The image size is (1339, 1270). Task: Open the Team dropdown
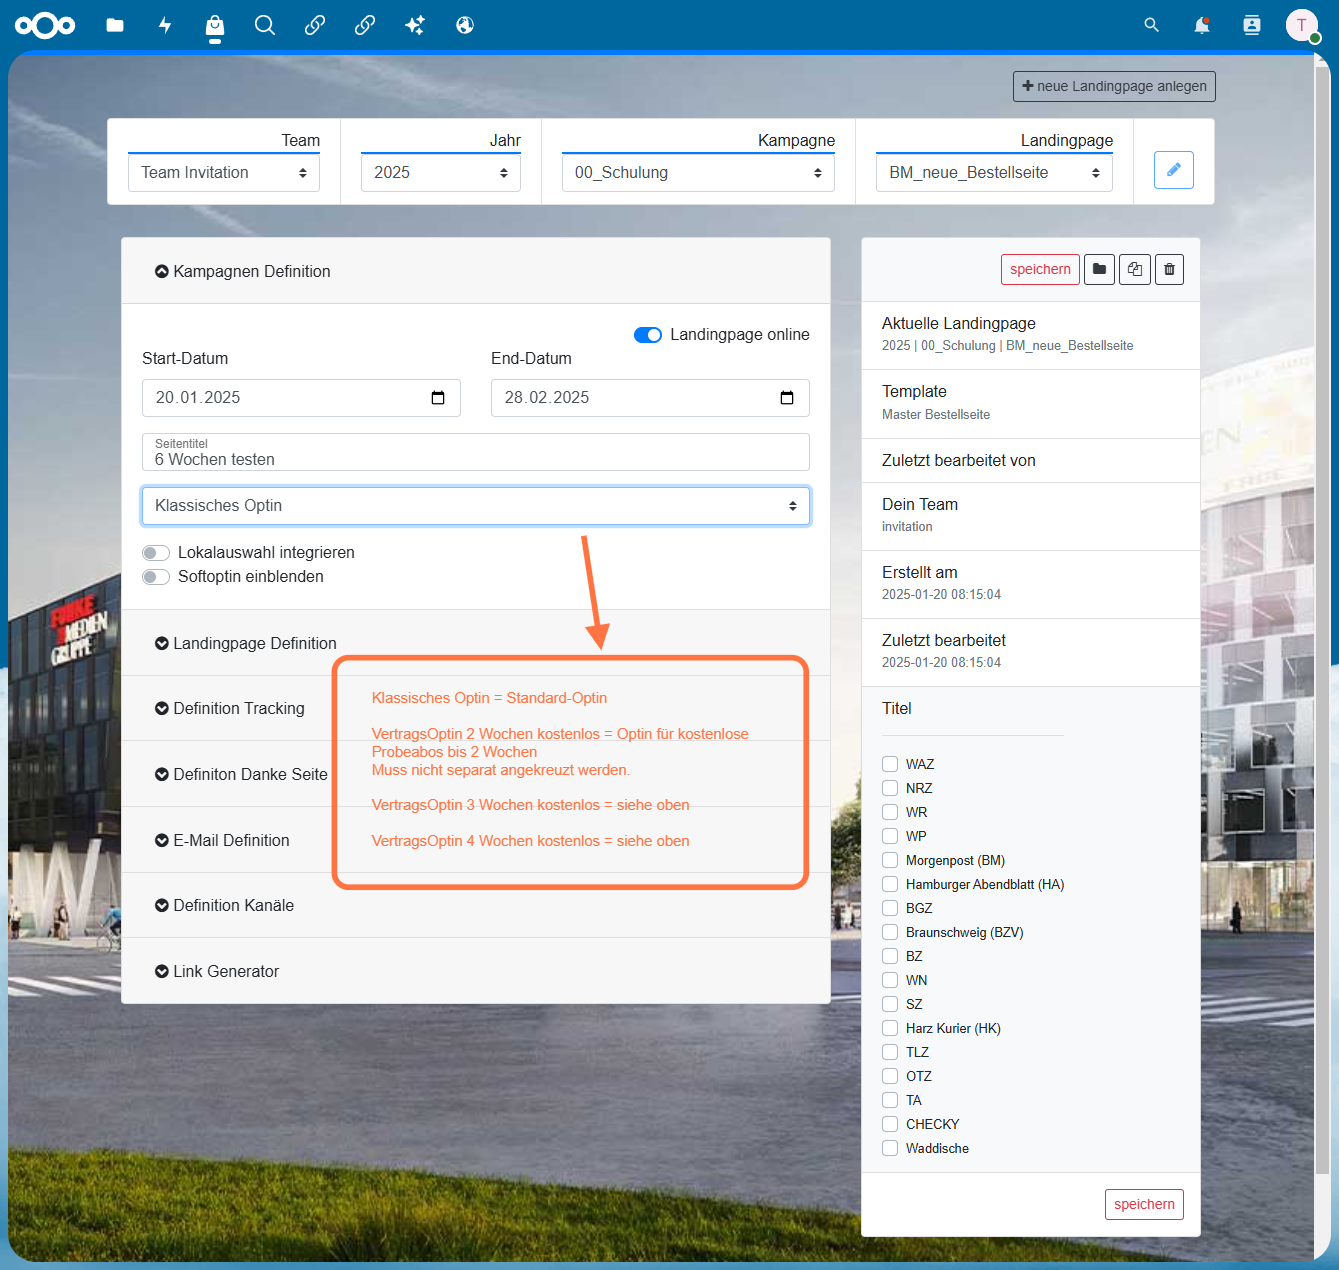point(224,173)
